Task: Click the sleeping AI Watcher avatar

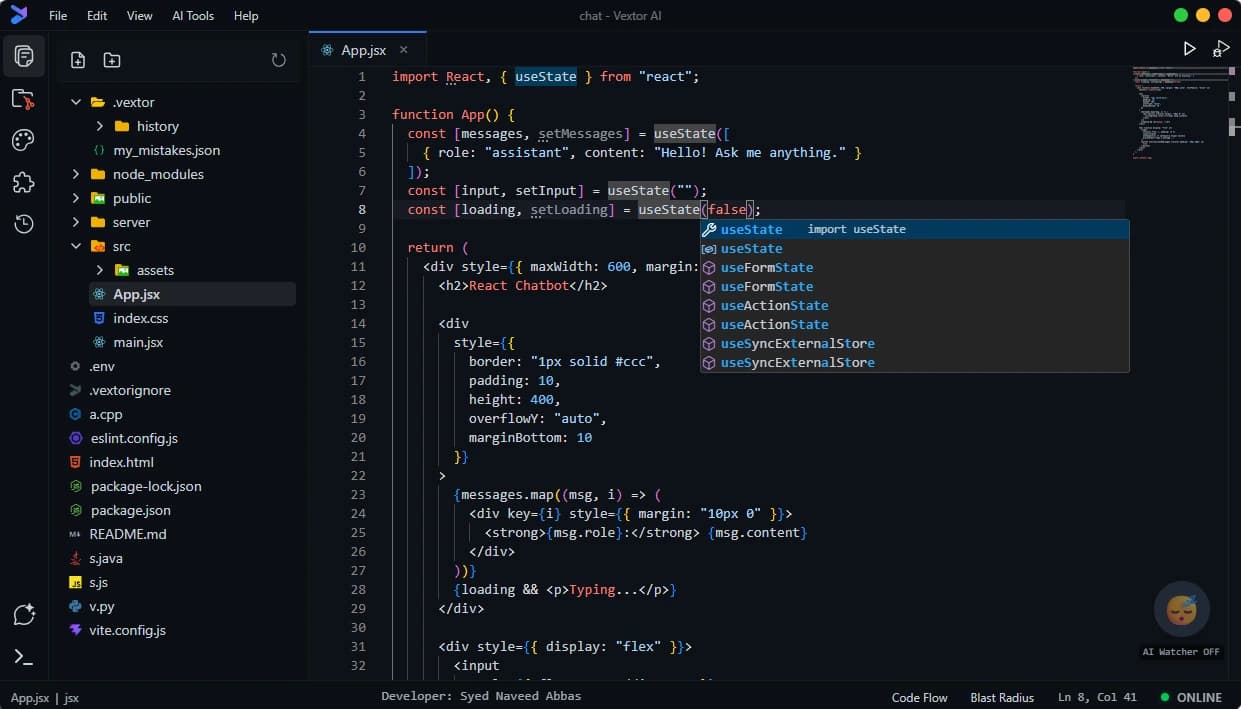Action: tap(1182, 609)
